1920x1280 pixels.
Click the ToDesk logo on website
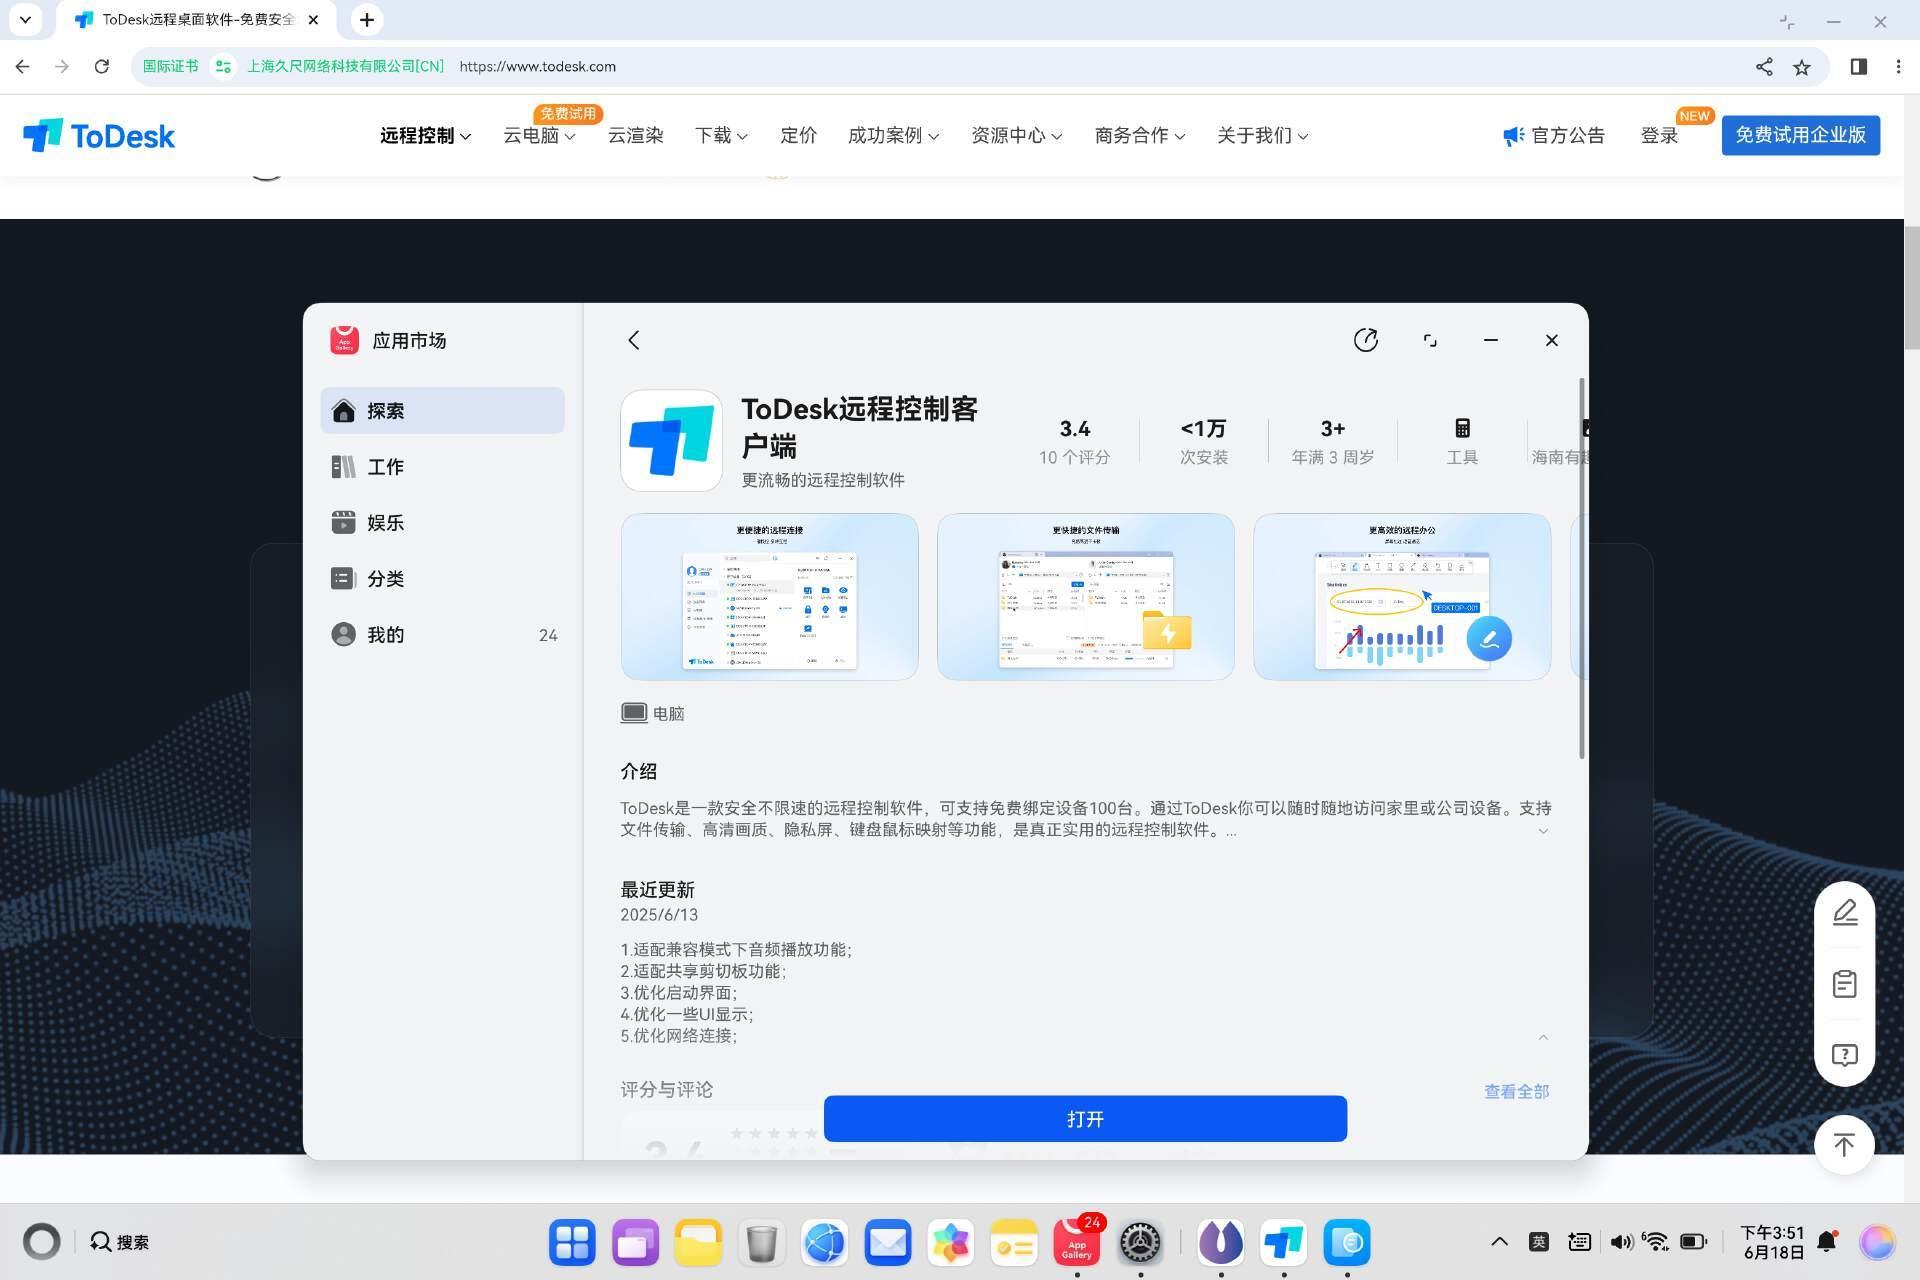click(99, 135)
